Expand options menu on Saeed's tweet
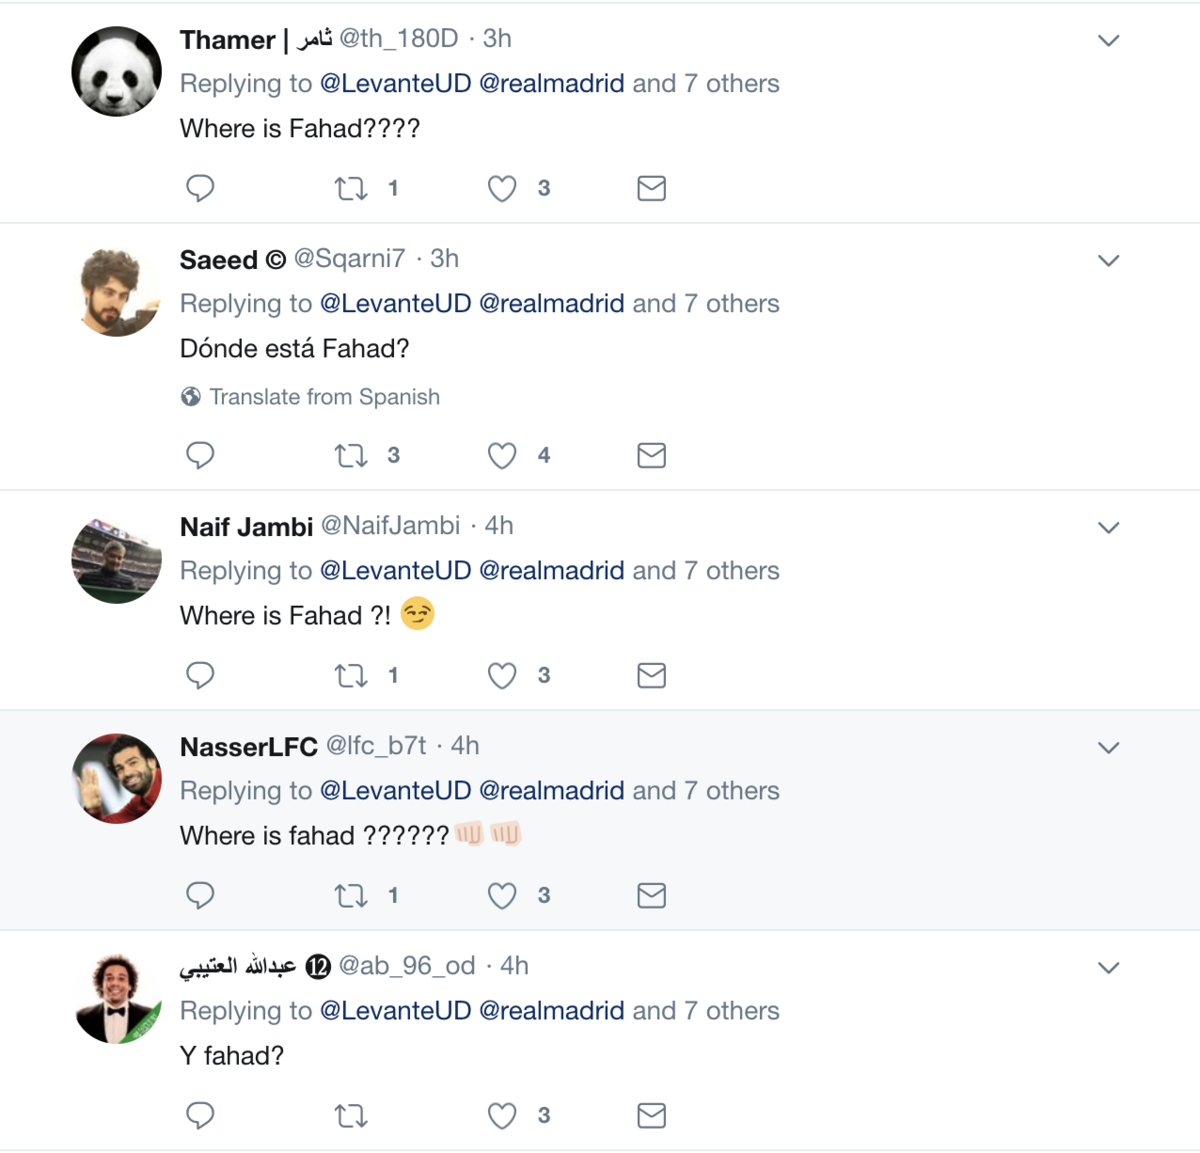This screenshot has width=1200, height=1153. [x=1108, y=261]
